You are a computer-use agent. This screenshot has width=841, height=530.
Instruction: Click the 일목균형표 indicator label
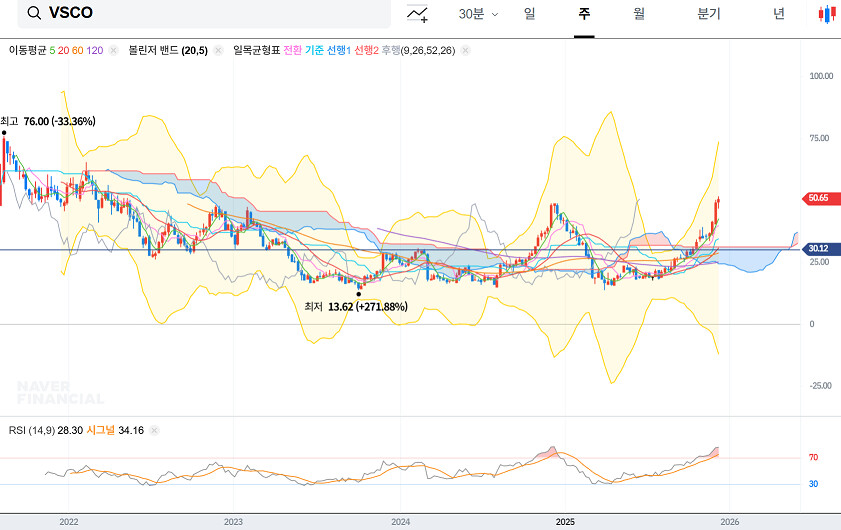(256, 50)
